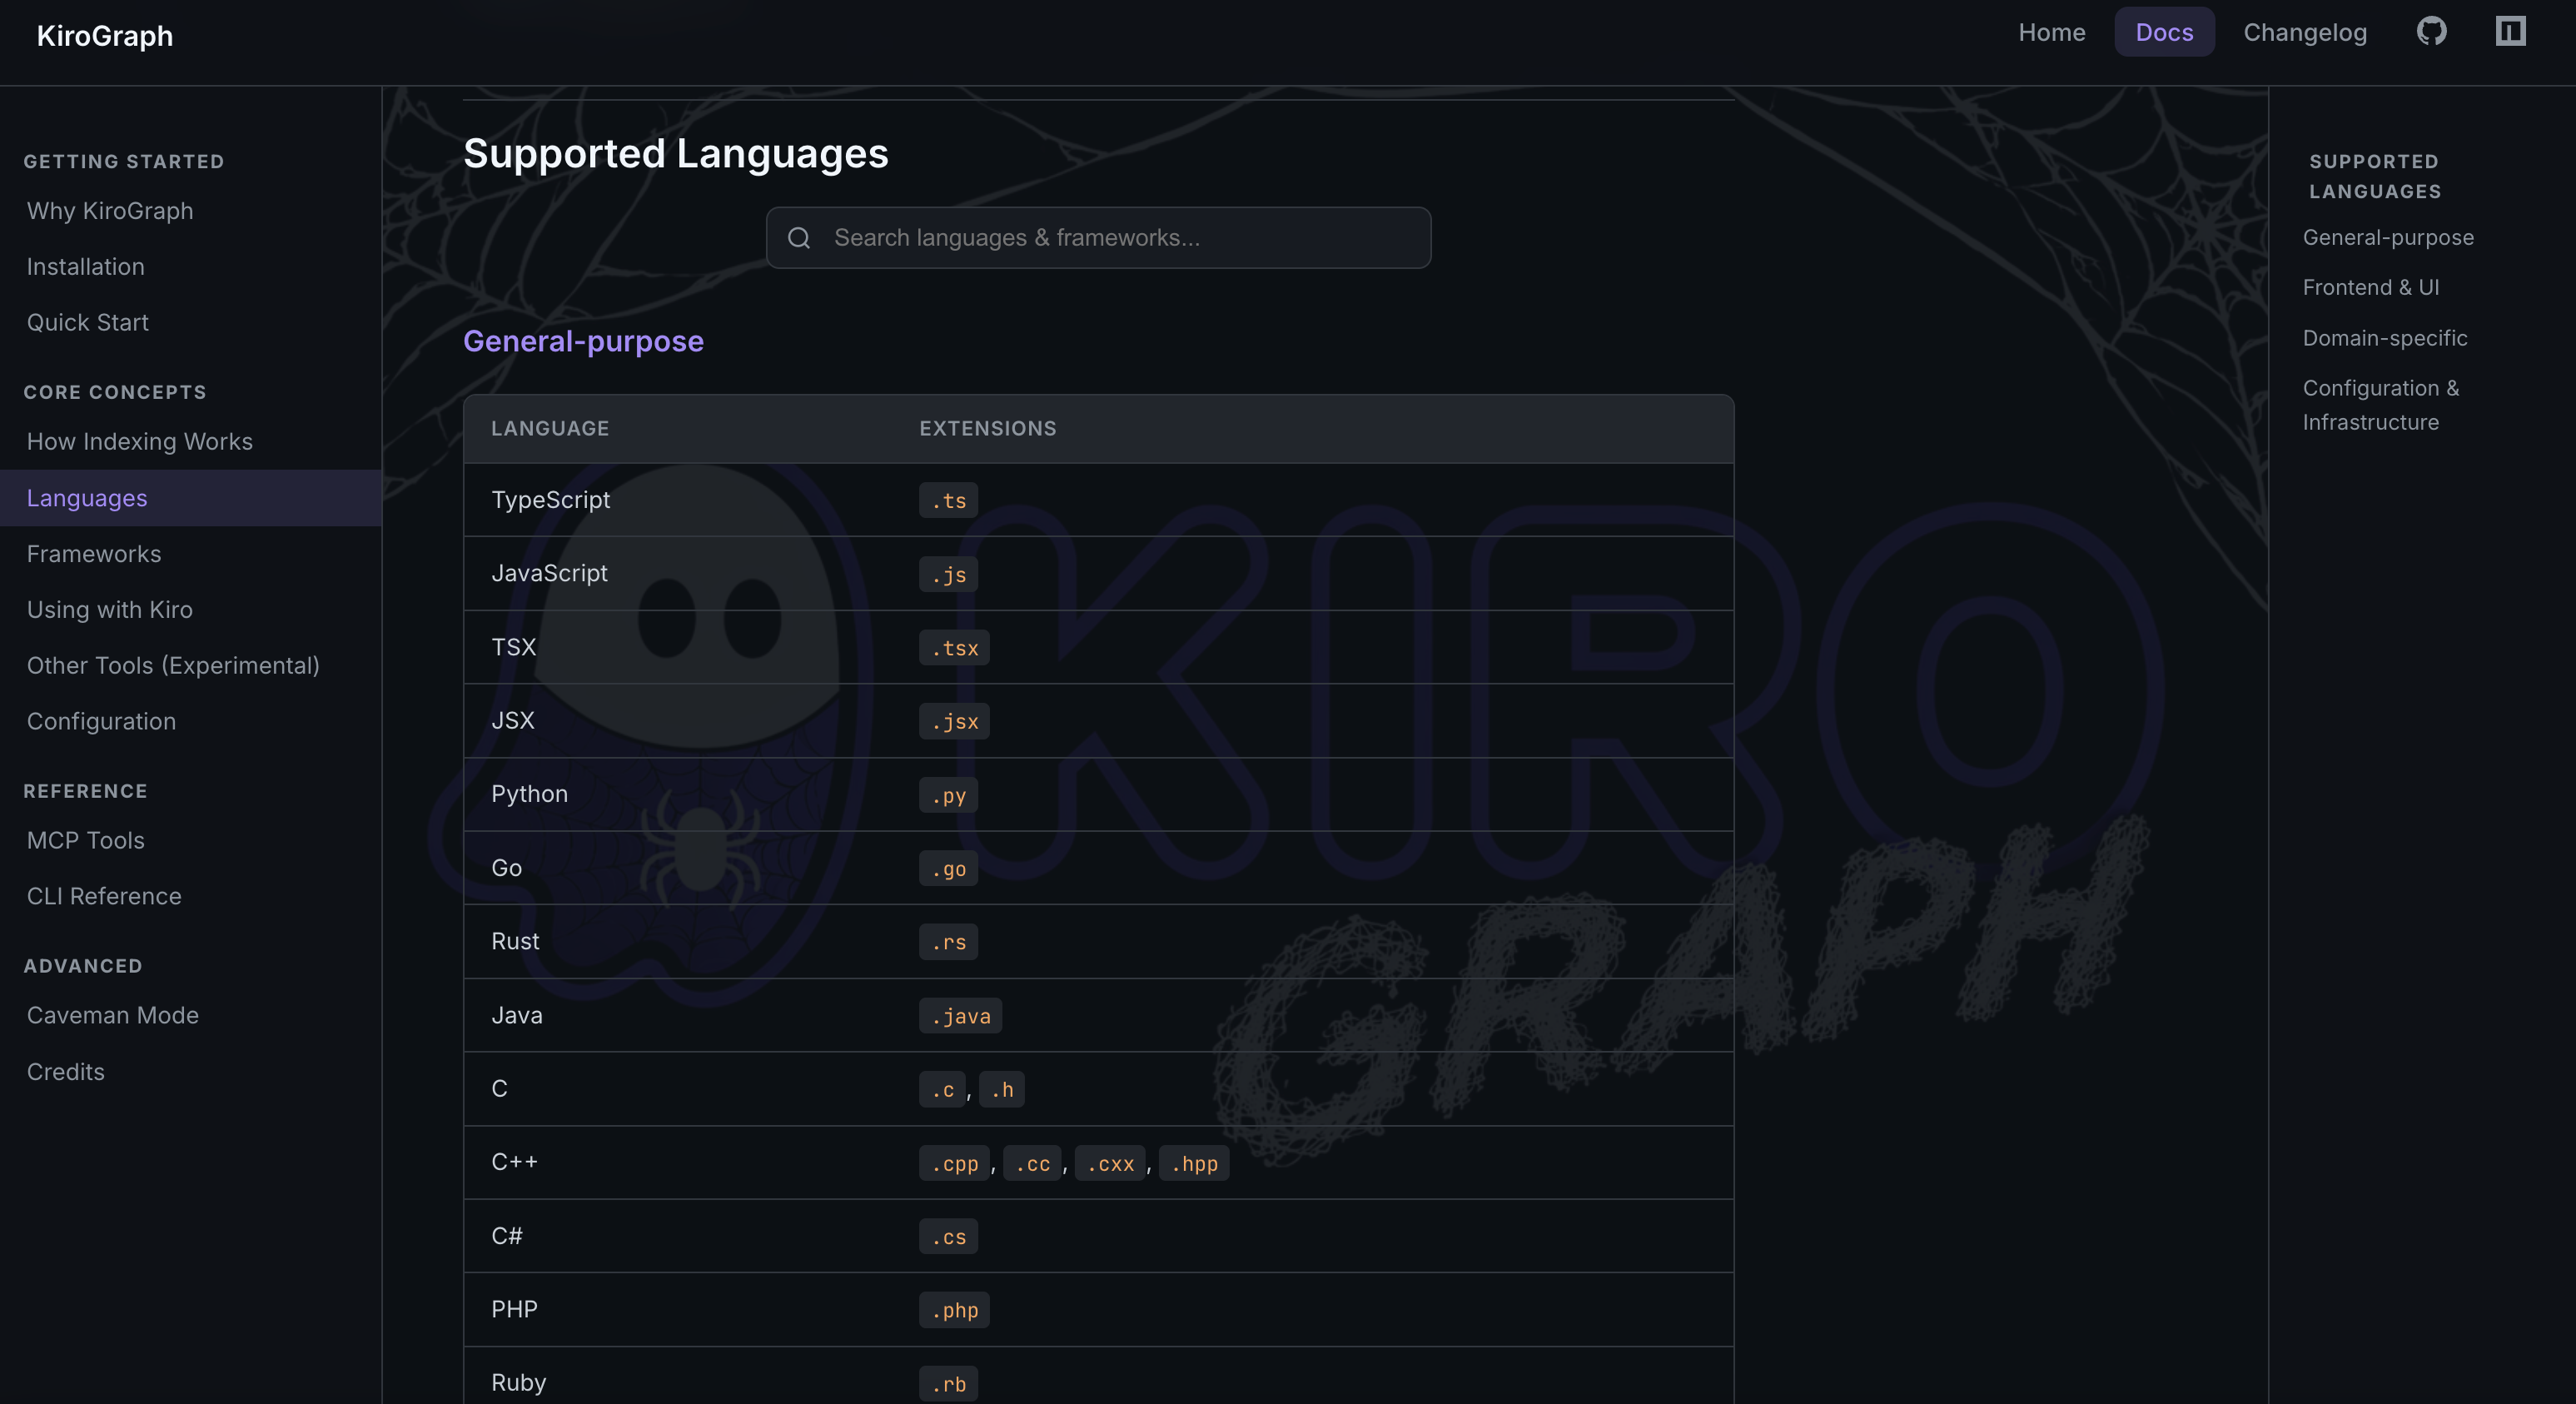Image resolution: width=2576 pixels, height=1404 pixels.
Task: Open Caveman Mode page
Action: pos(113,1016)
